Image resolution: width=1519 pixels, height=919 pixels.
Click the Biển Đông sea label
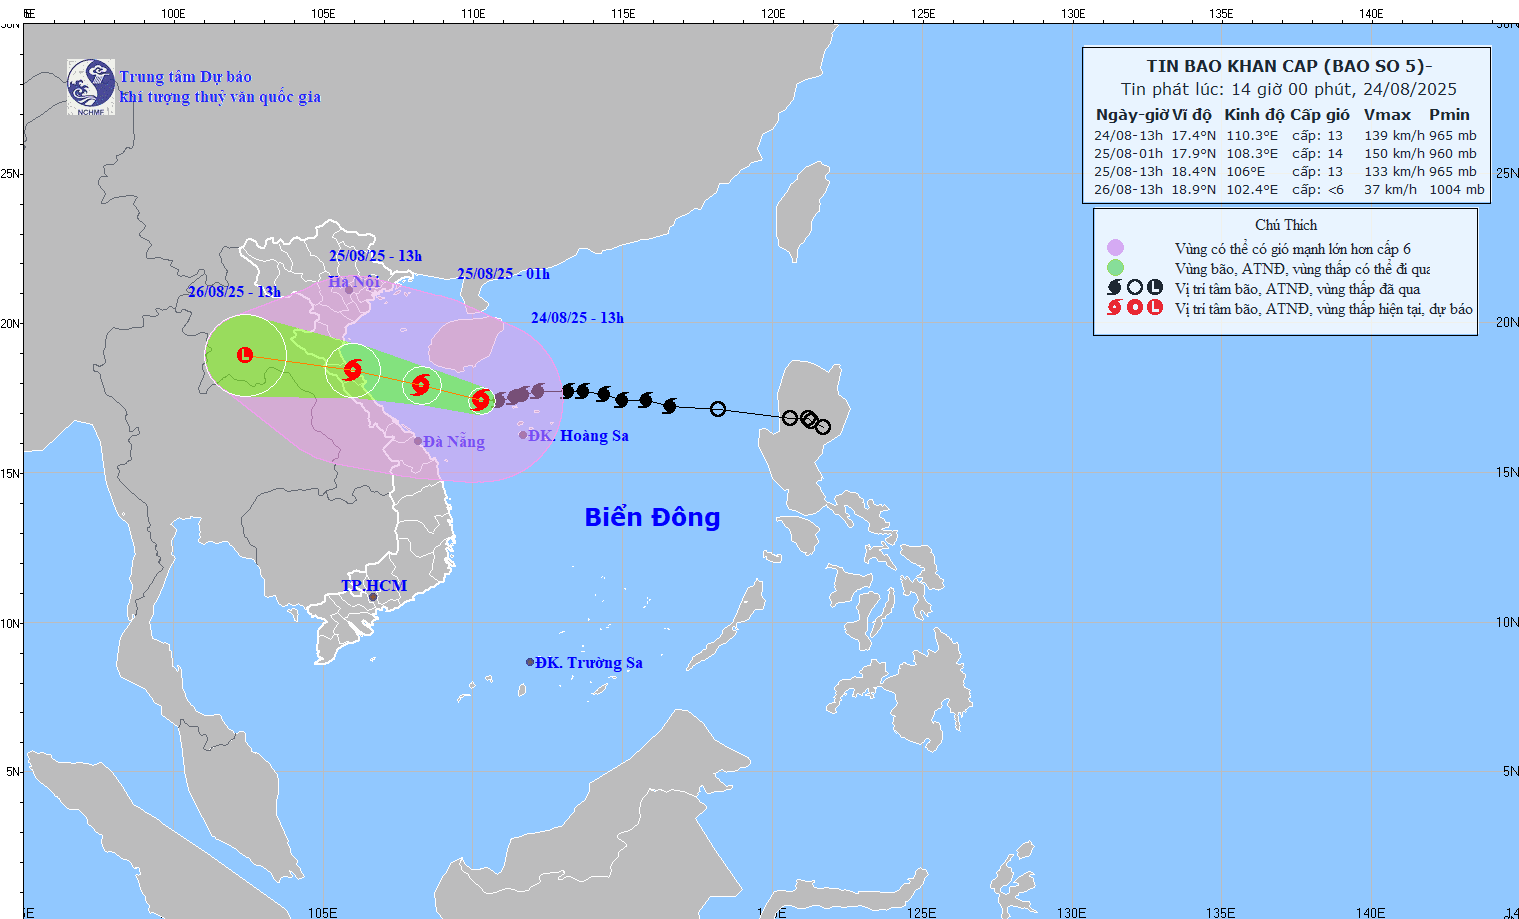(653, 517)
